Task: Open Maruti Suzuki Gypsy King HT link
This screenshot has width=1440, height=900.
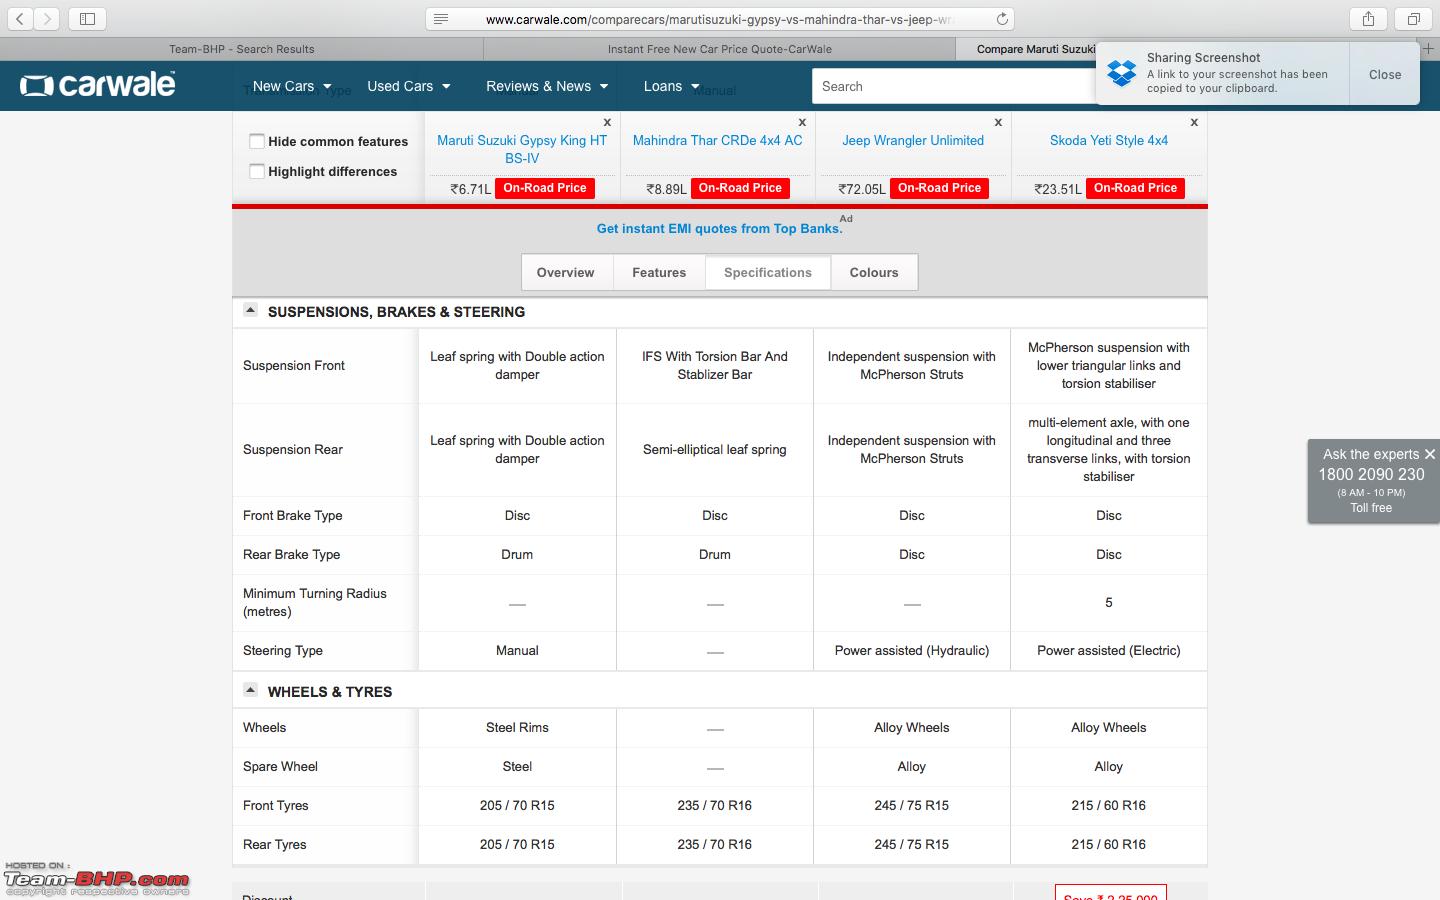Action: pos(522,149)
